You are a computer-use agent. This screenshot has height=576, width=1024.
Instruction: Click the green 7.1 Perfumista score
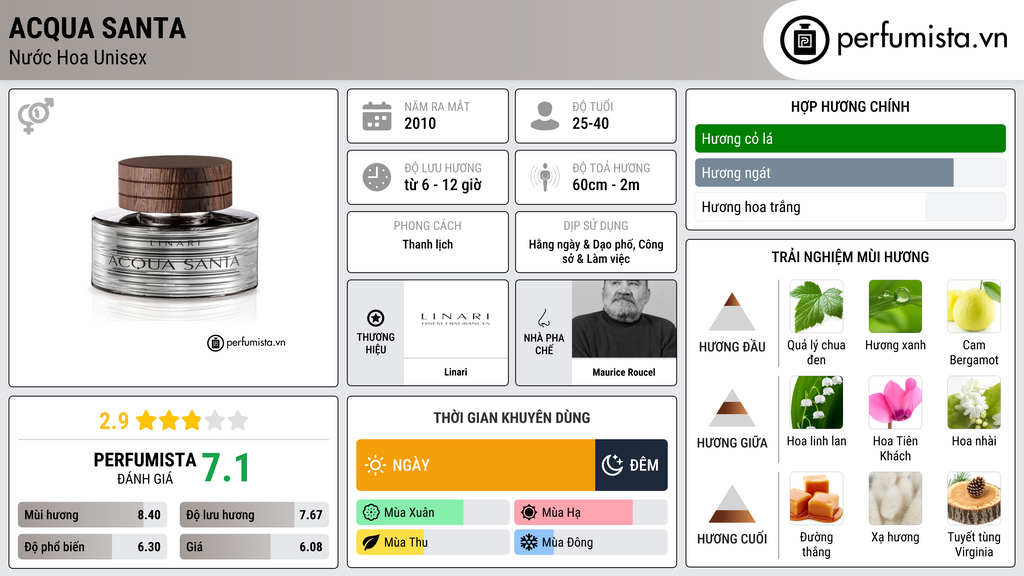(225, 468)
